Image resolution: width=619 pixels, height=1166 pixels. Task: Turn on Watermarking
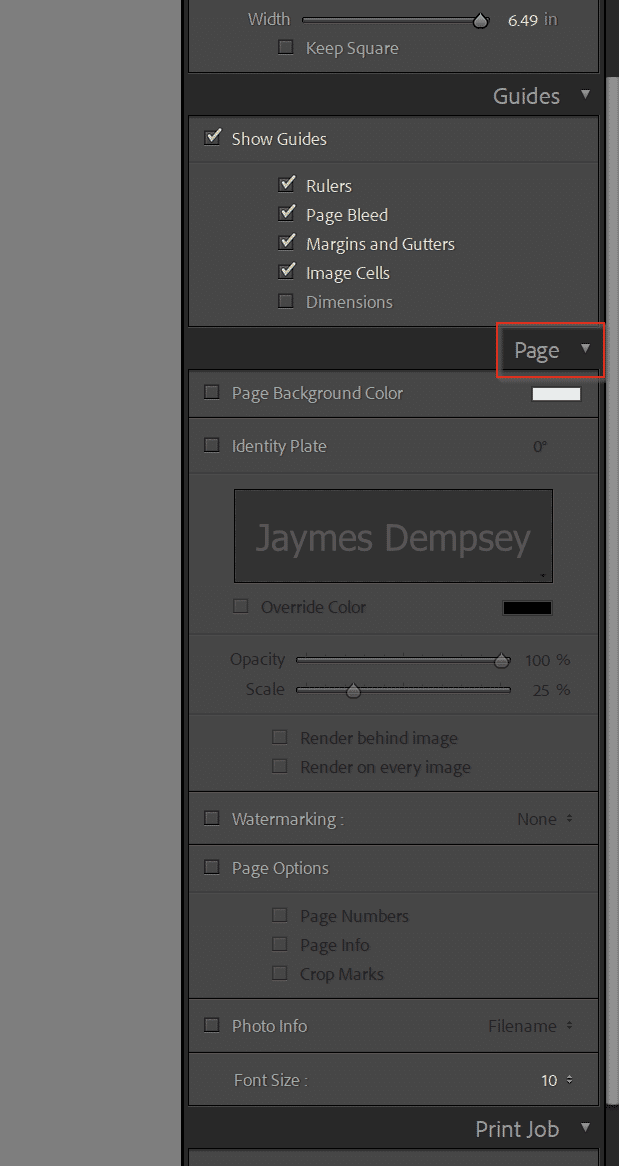pyautogui.click(x=211, y=817)
